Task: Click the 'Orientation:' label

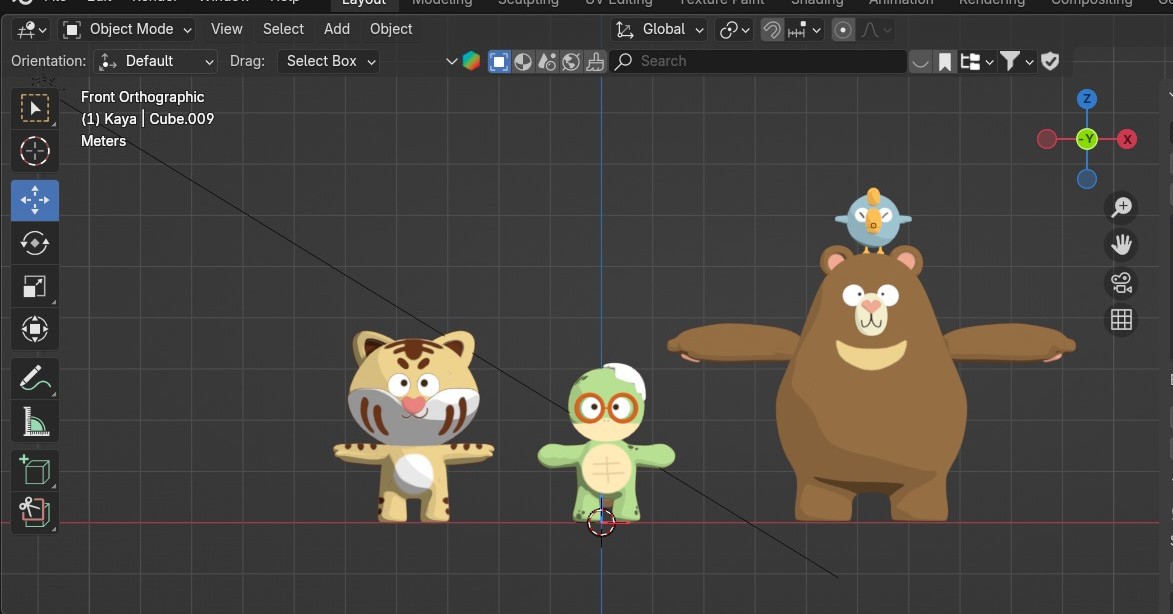Action: tap(49, 61)
